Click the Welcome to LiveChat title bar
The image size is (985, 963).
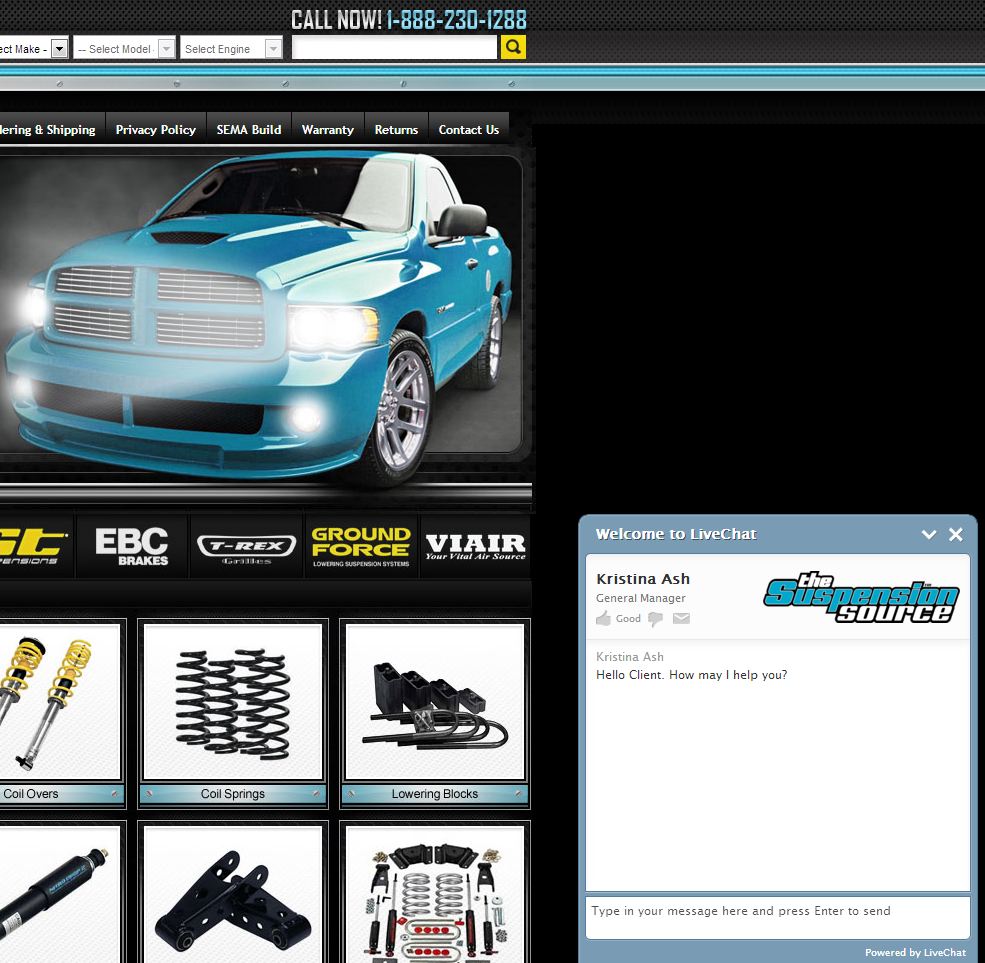pos(677,534)
